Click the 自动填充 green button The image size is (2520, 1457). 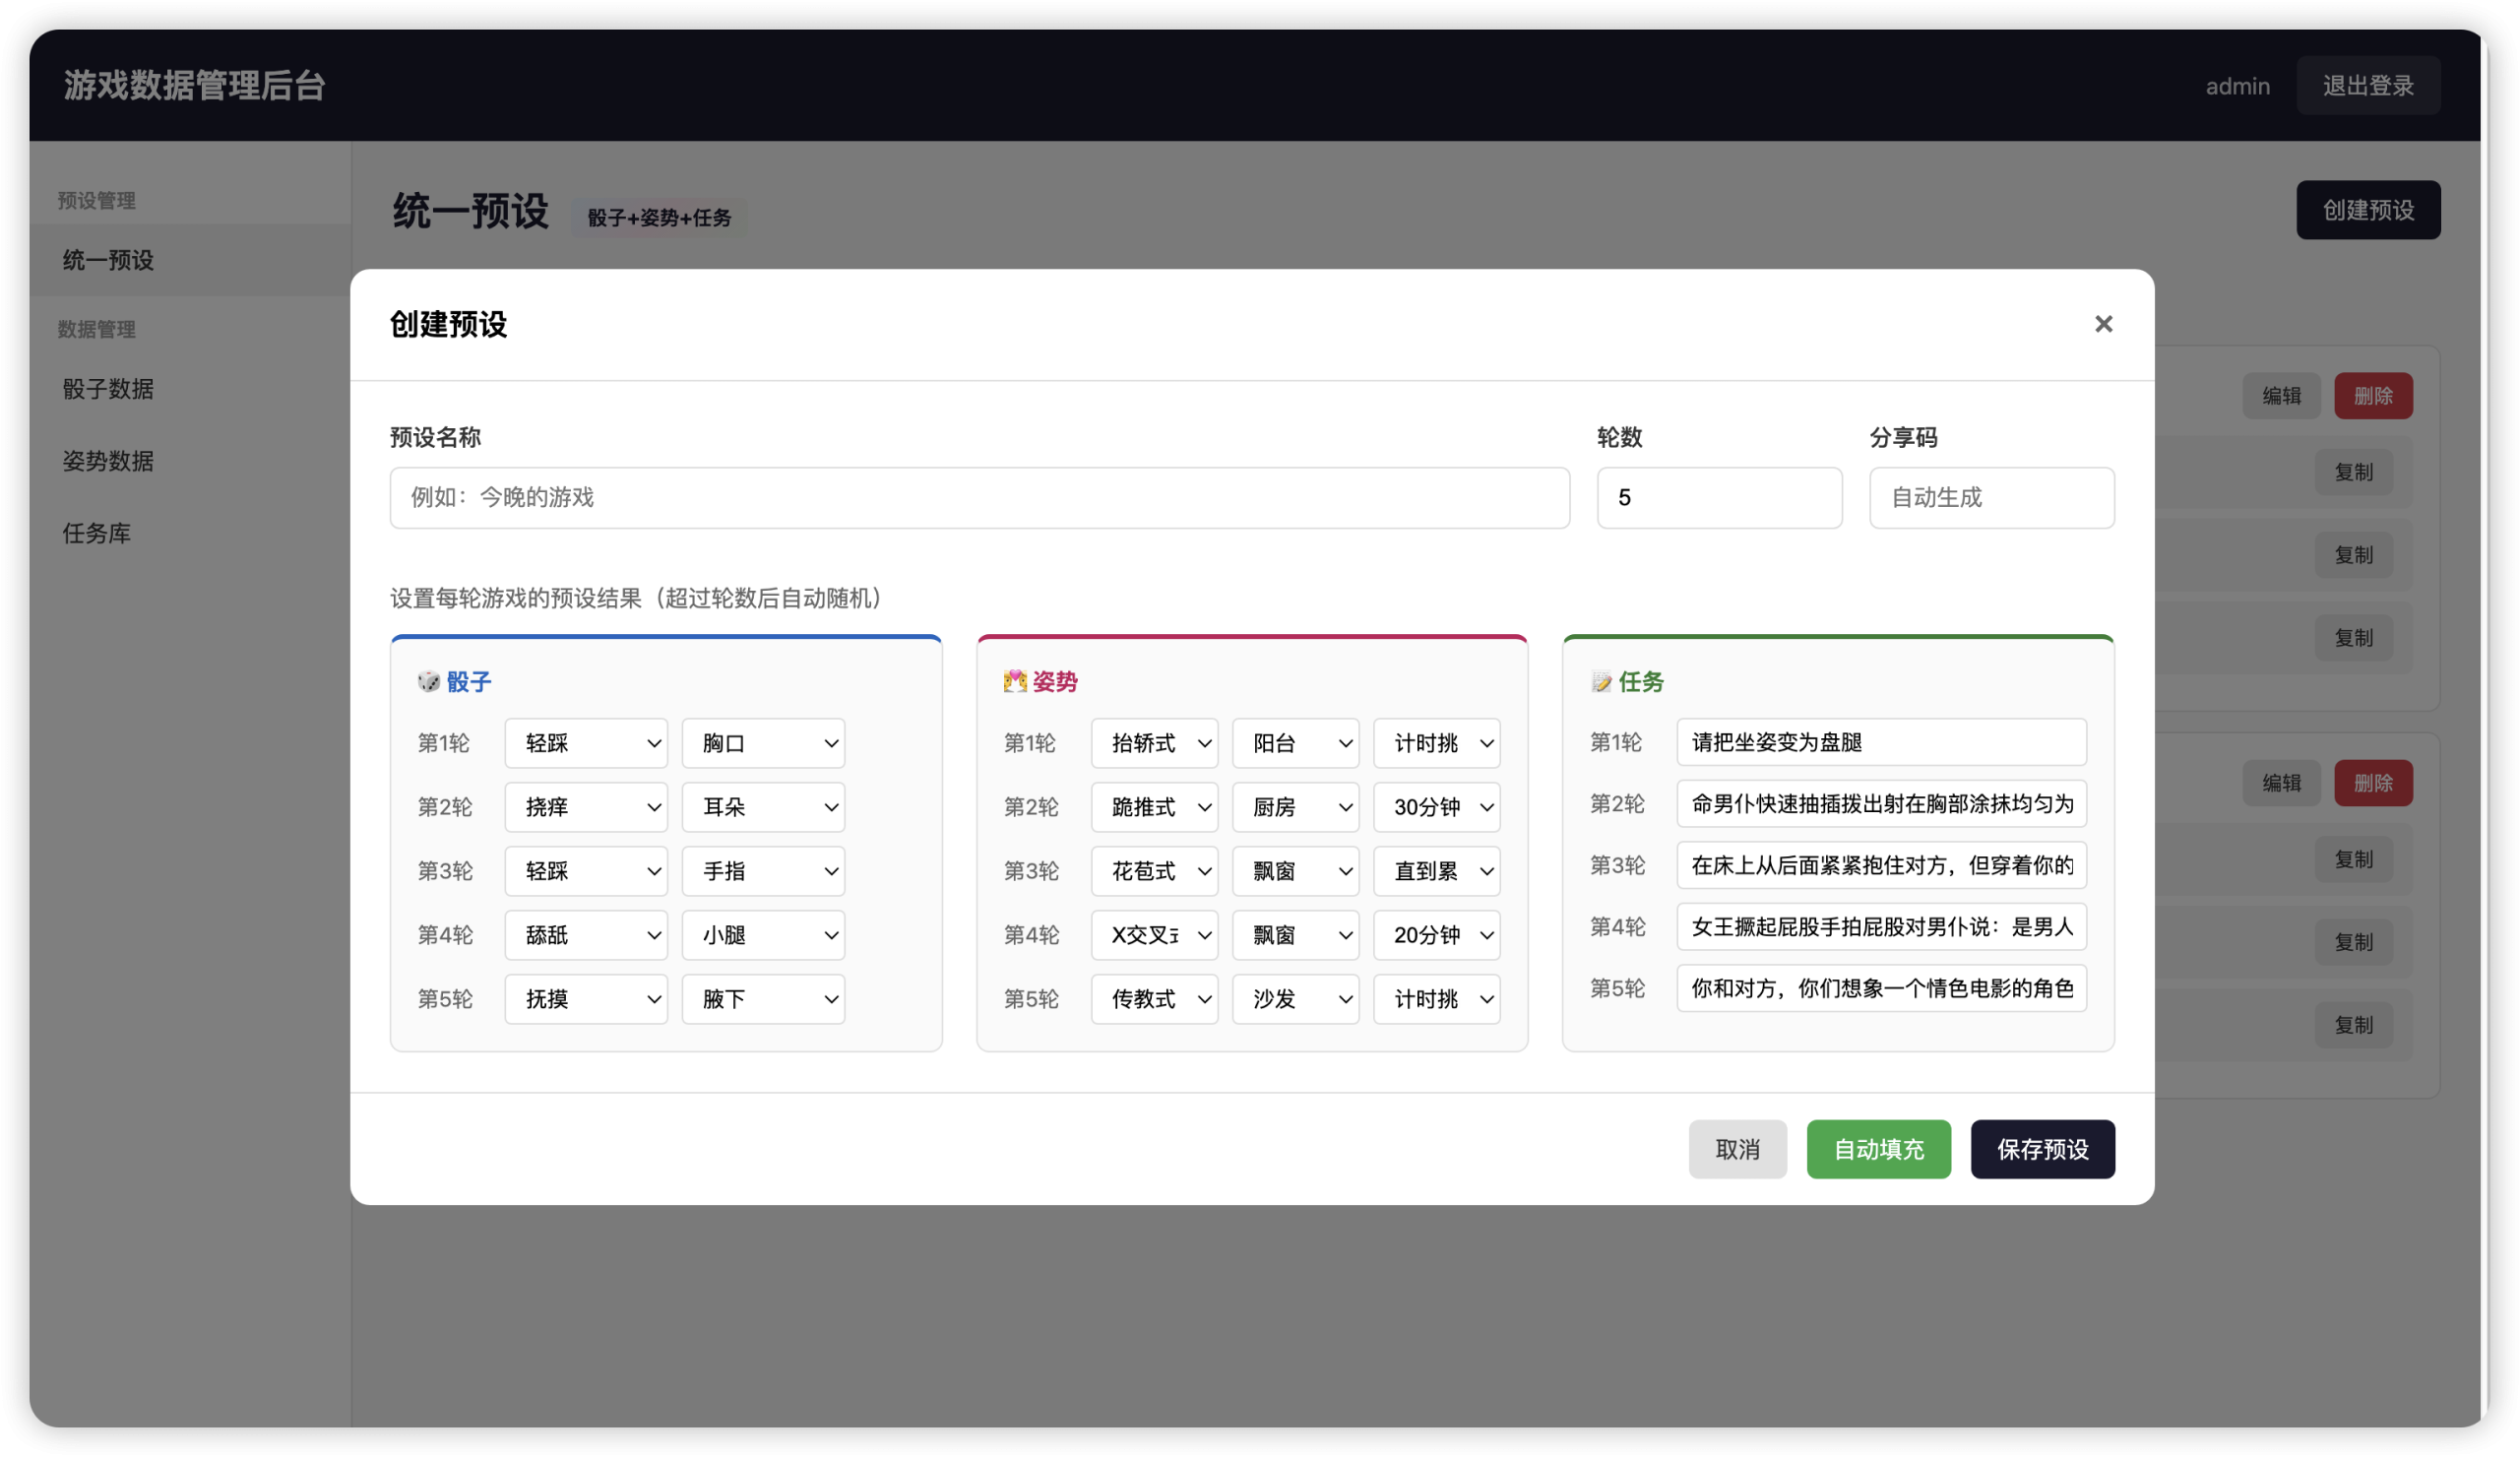pyautogui.click(x=1878, y=1149)
